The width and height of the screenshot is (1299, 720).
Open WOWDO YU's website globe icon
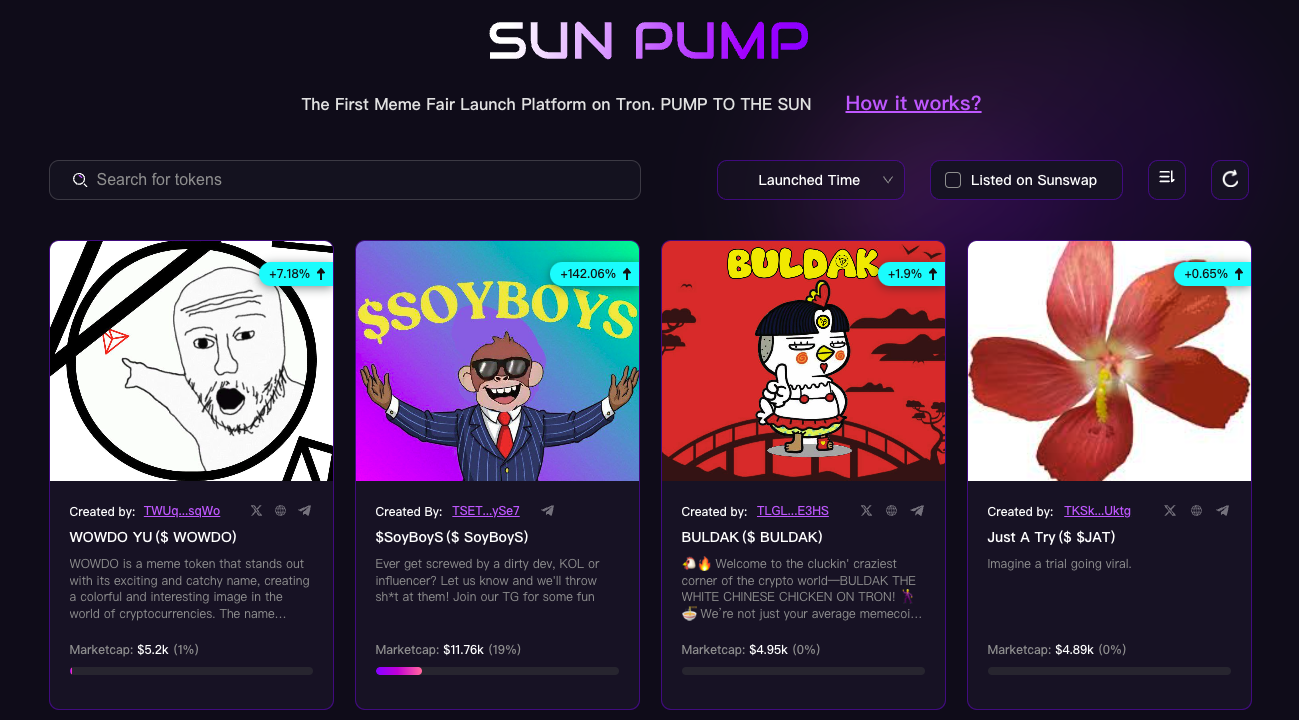[281, 510]
